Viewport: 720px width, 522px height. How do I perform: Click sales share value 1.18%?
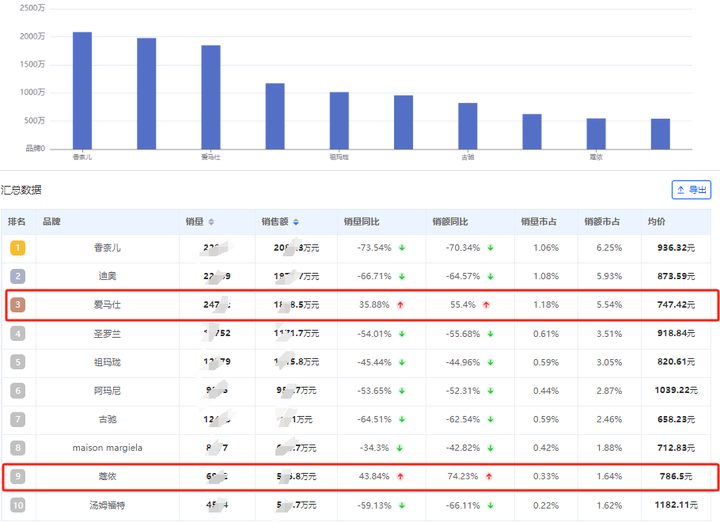pyautogui.click(x=546, y=305)
